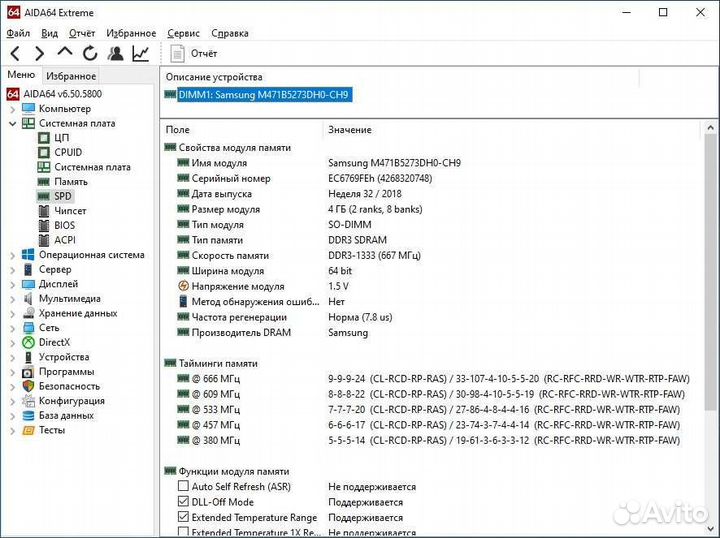Click the База данных database icon
The width and height of the screenshot is (720, 538).
[x=28, y=415]
